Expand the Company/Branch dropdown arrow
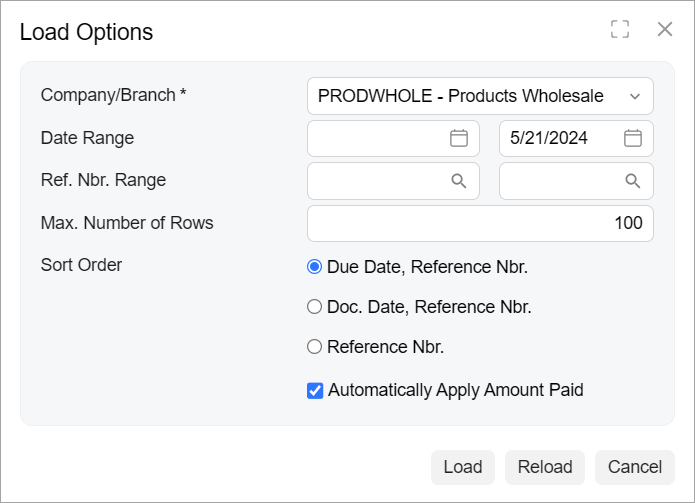Viewport: 695px width, 503px height. pos(634,97)
